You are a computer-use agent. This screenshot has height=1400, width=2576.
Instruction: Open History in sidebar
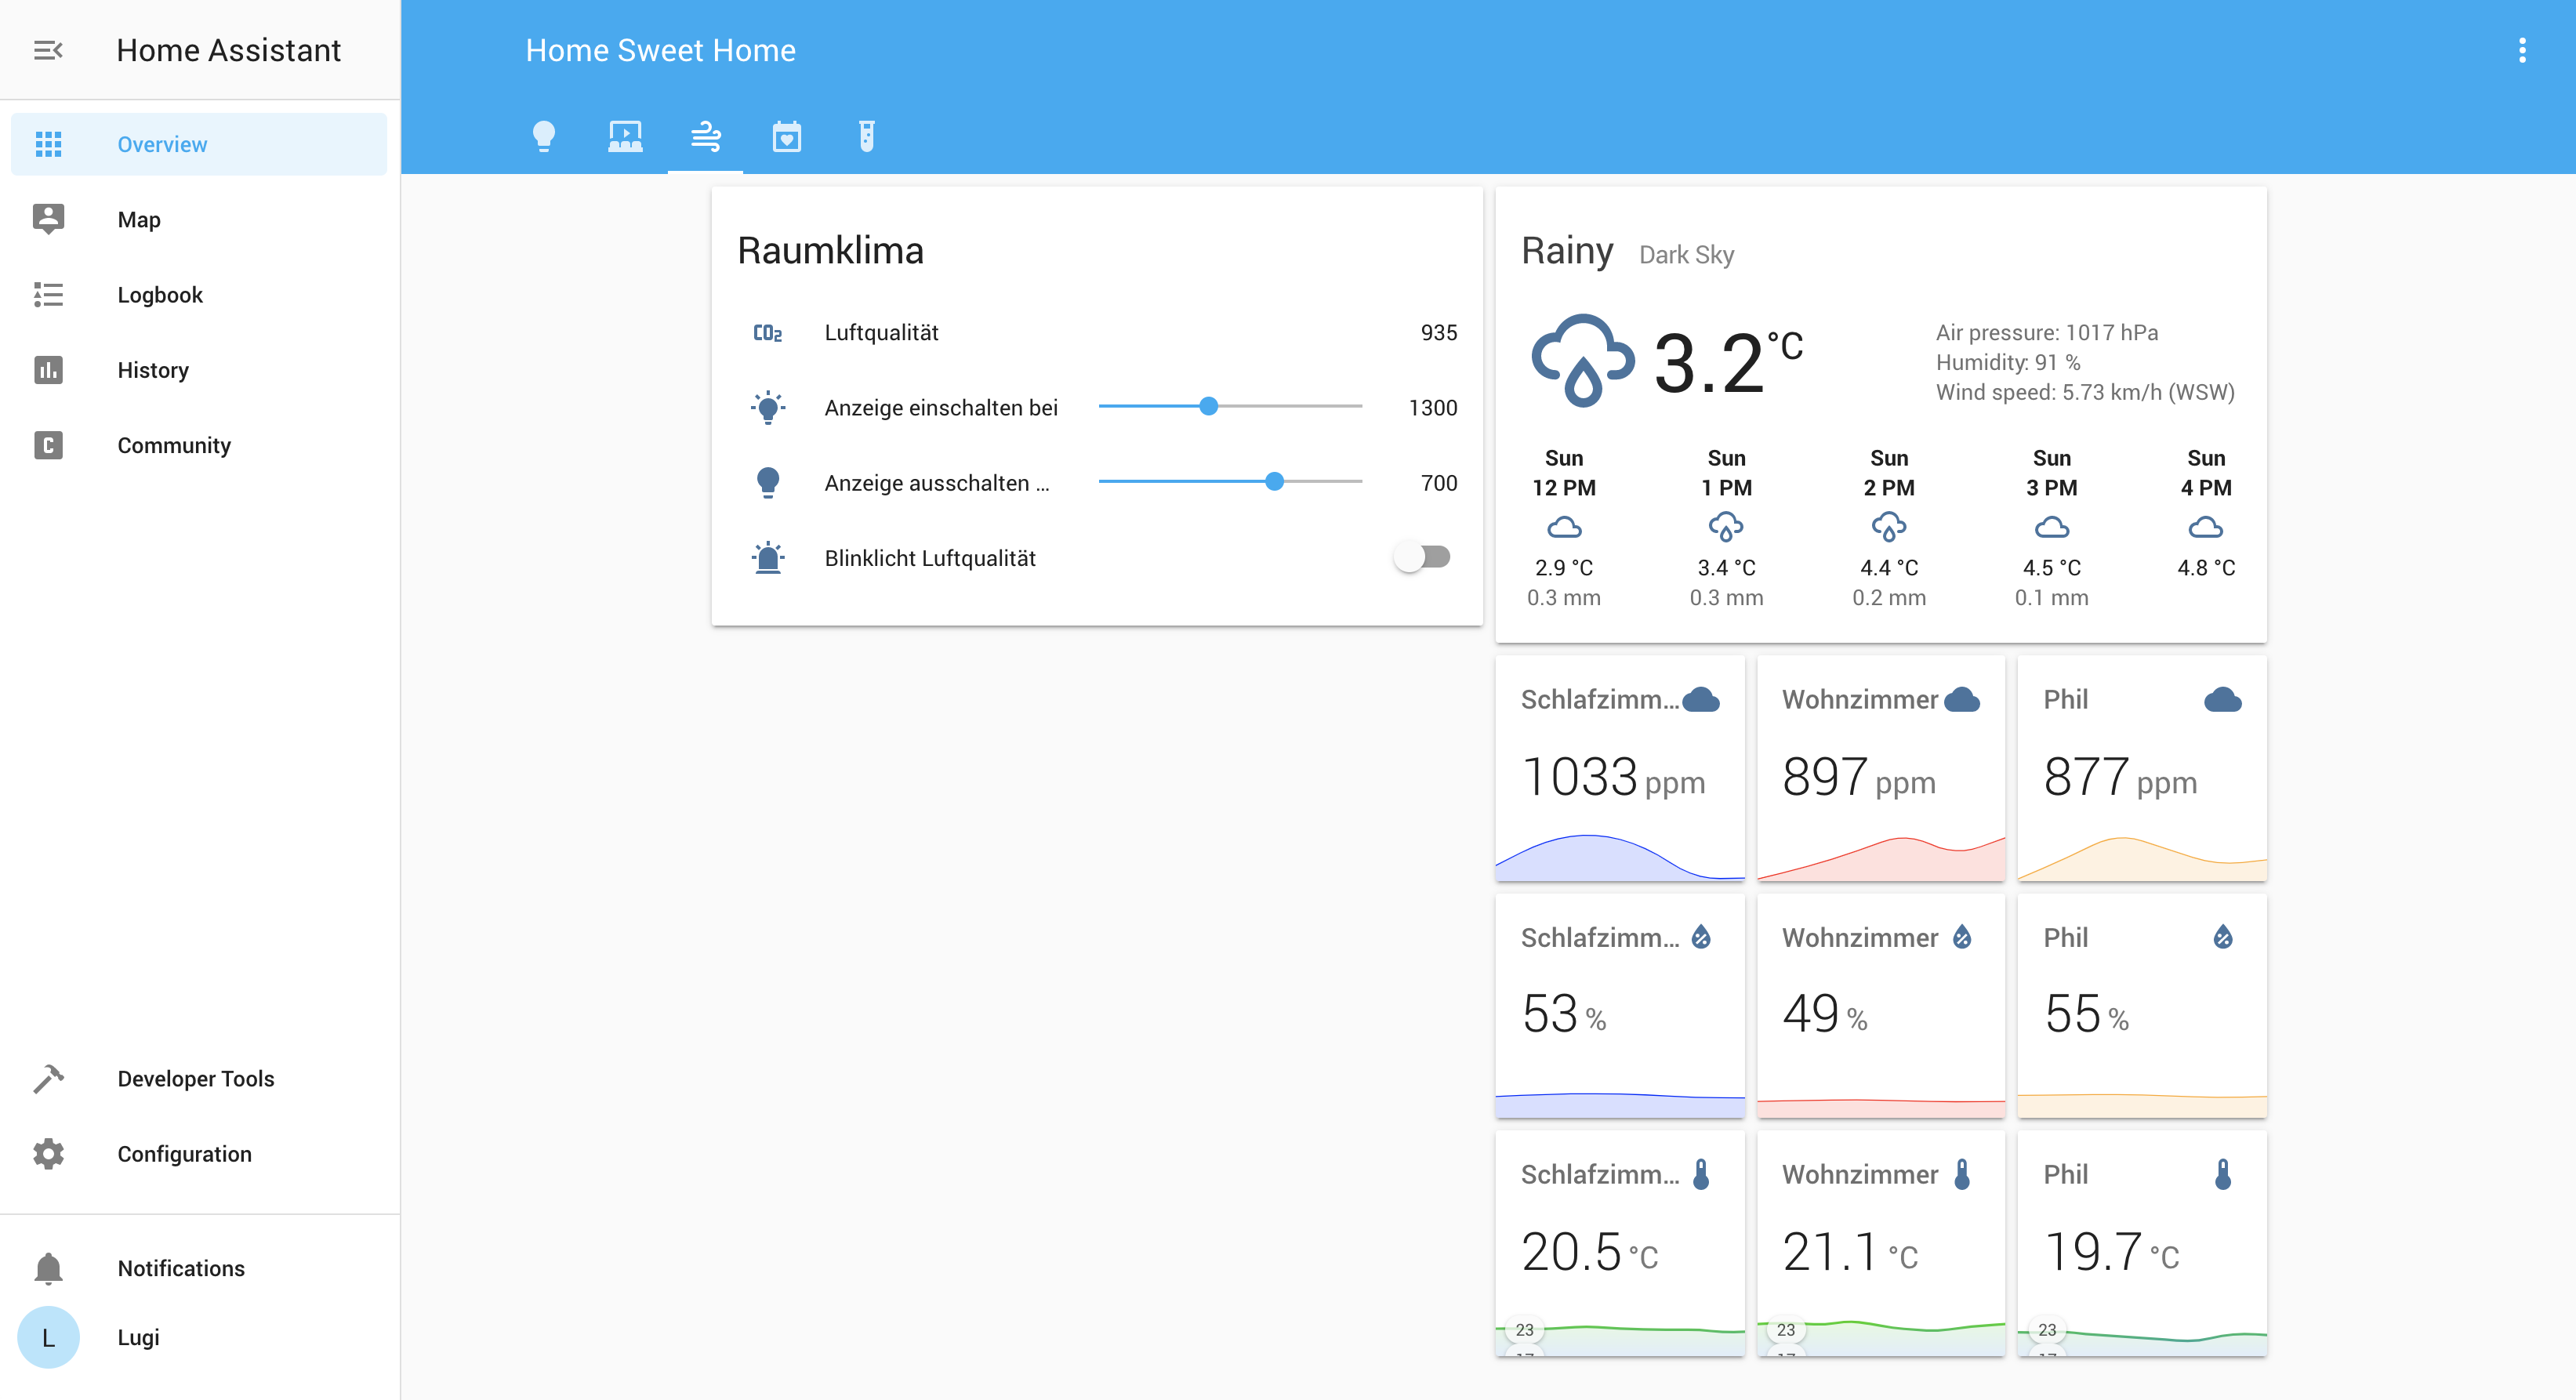tap(152, 370)
